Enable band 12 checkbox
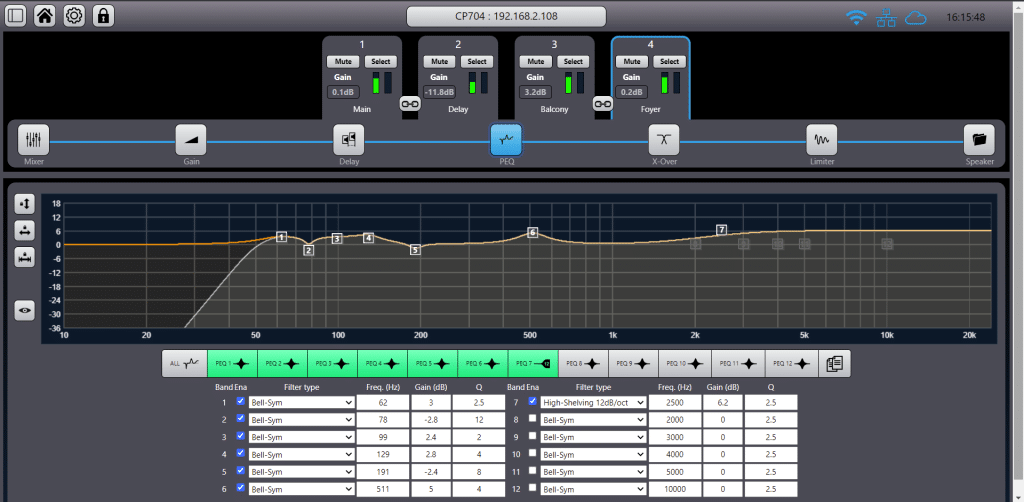The image size is (1024, 502). (x=532, y=488)
